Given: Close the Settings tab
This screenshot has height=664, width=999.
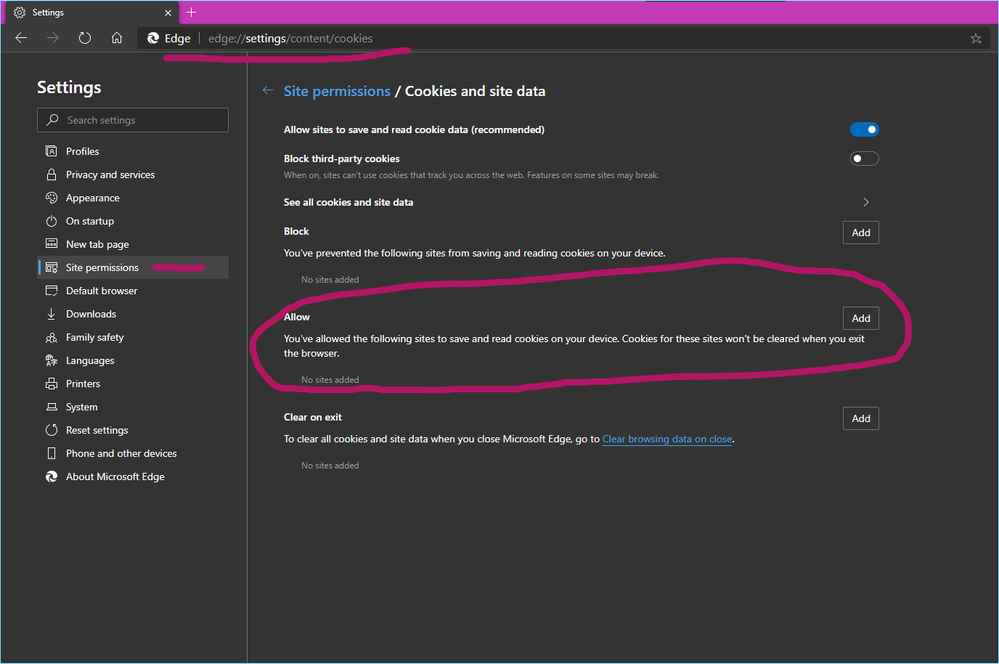Looking at the screenshot, I should [168, 13].
